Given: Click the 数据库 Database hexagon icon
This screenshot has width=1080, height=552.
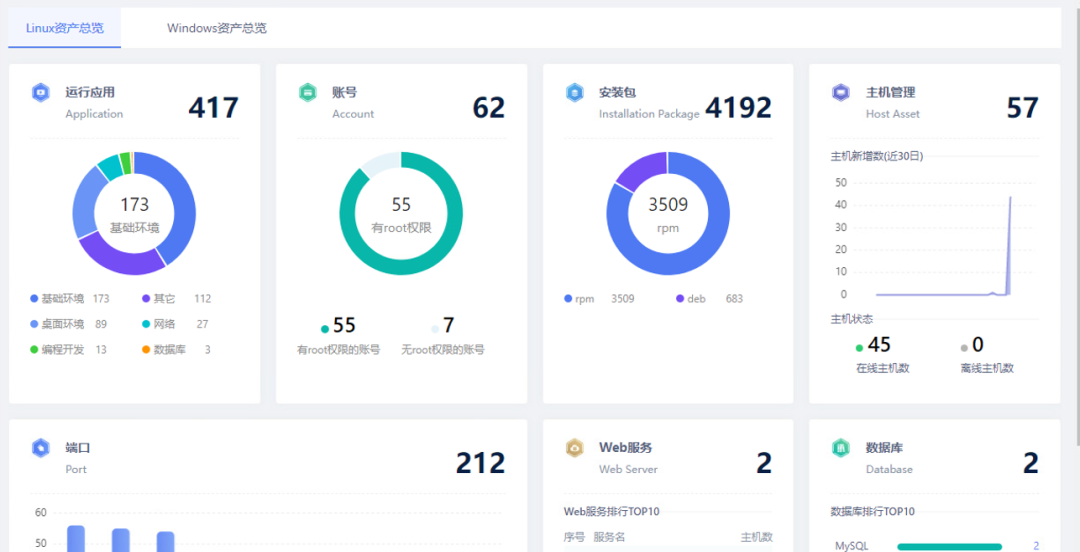Looking at the screenshot, I should [840, 448].
